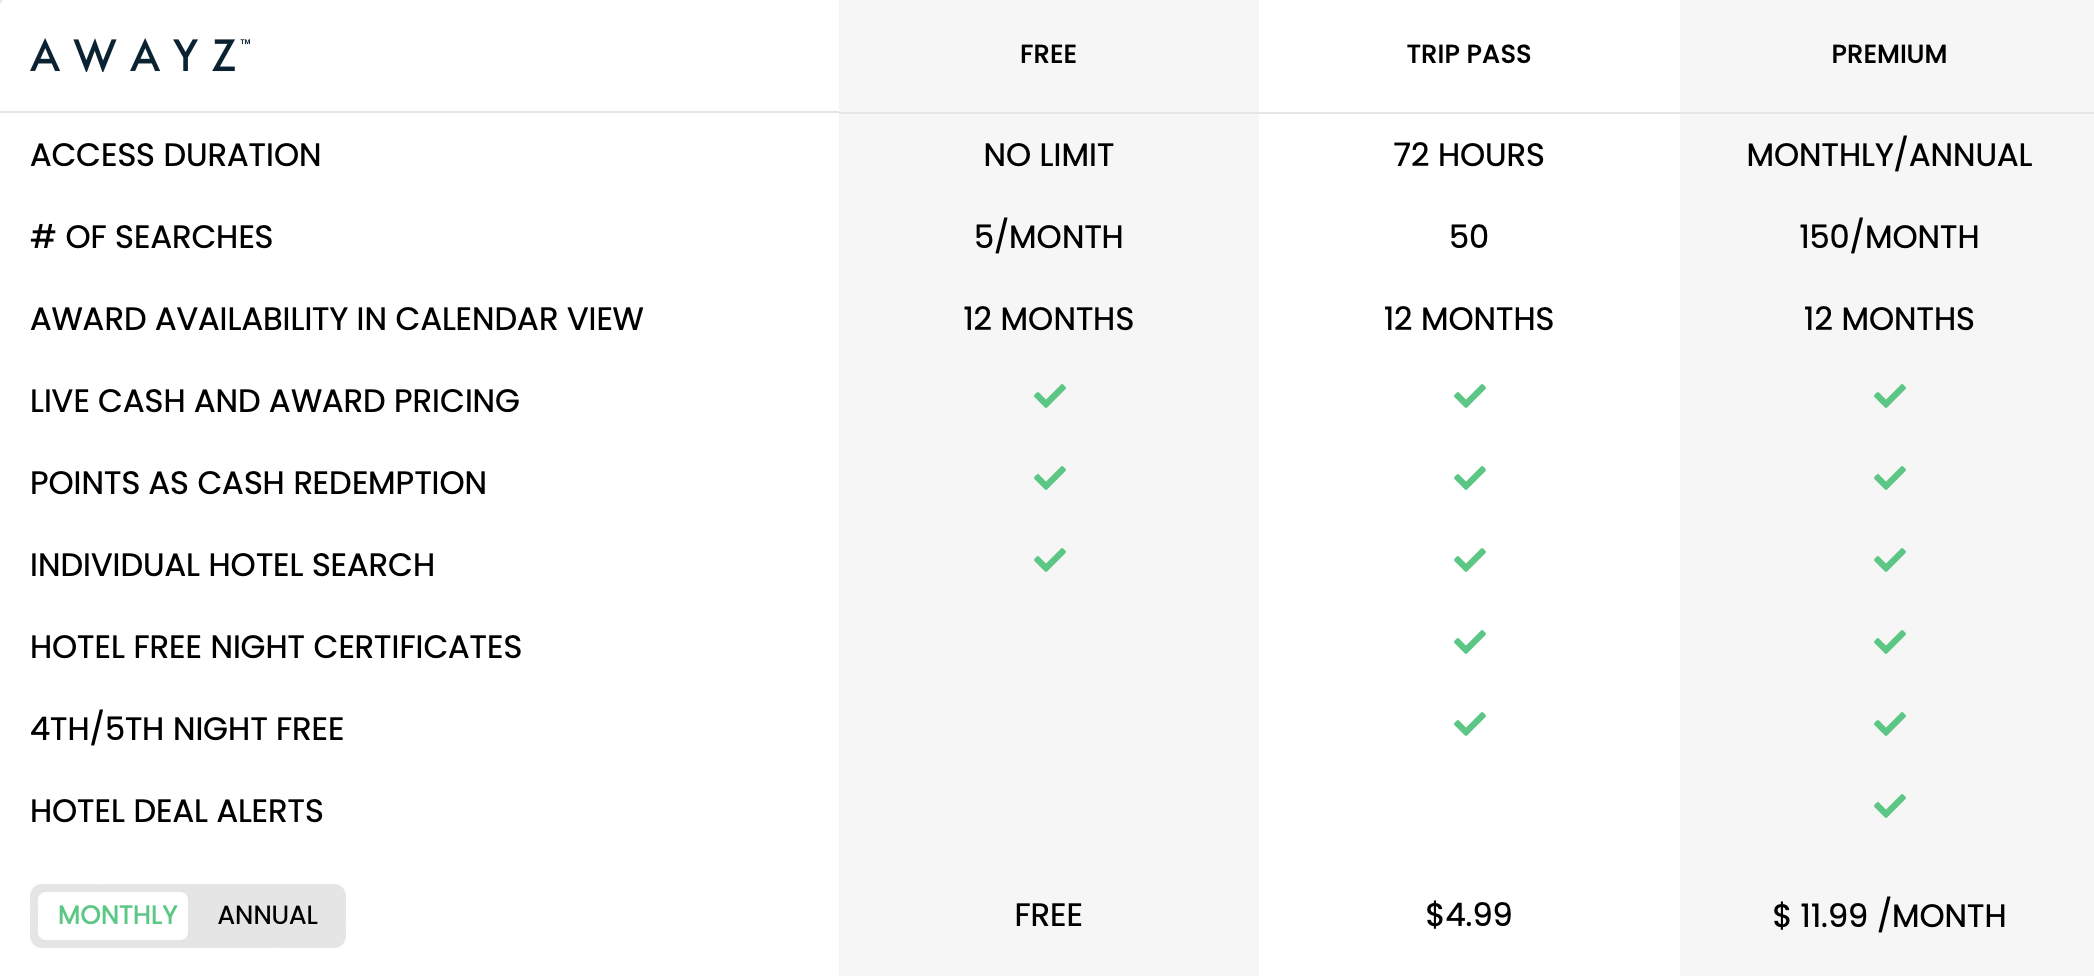
Task: Click Premium checkmark for Individual Hotel Search
Action: point(1890,560)
